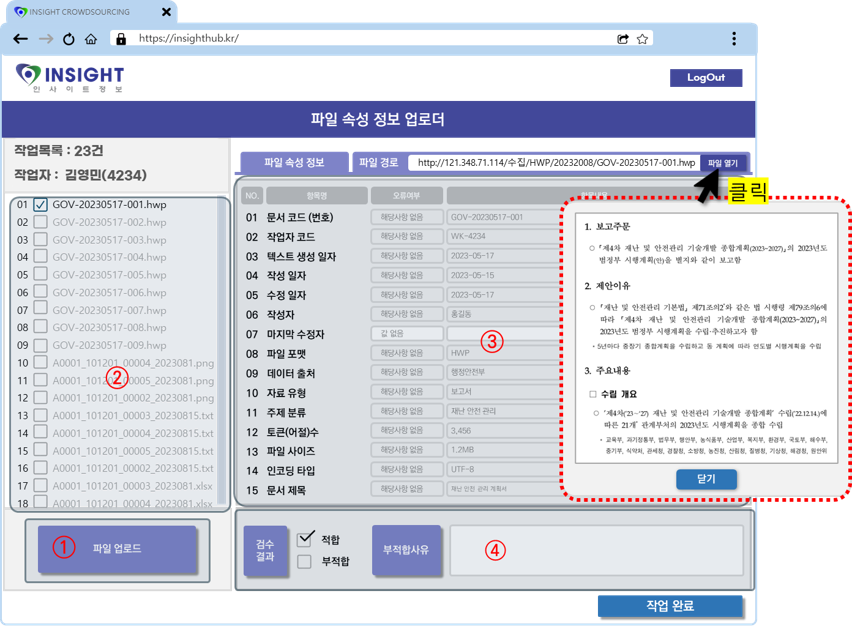The width and height of the screenshot is (852, 626).
Task: Click the 파일 열기 button
Action: 723,163
